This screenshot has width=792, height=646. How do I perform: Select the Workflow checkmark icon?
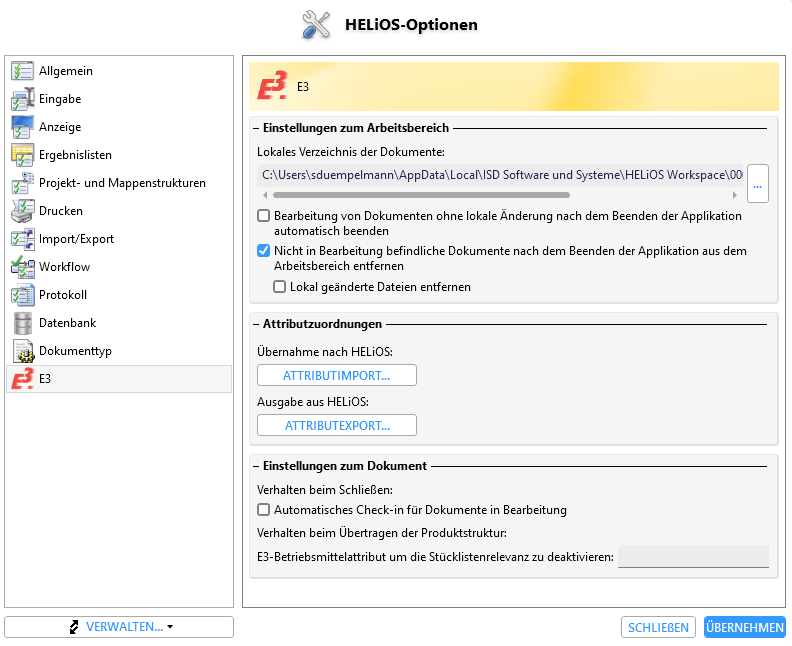22,267
